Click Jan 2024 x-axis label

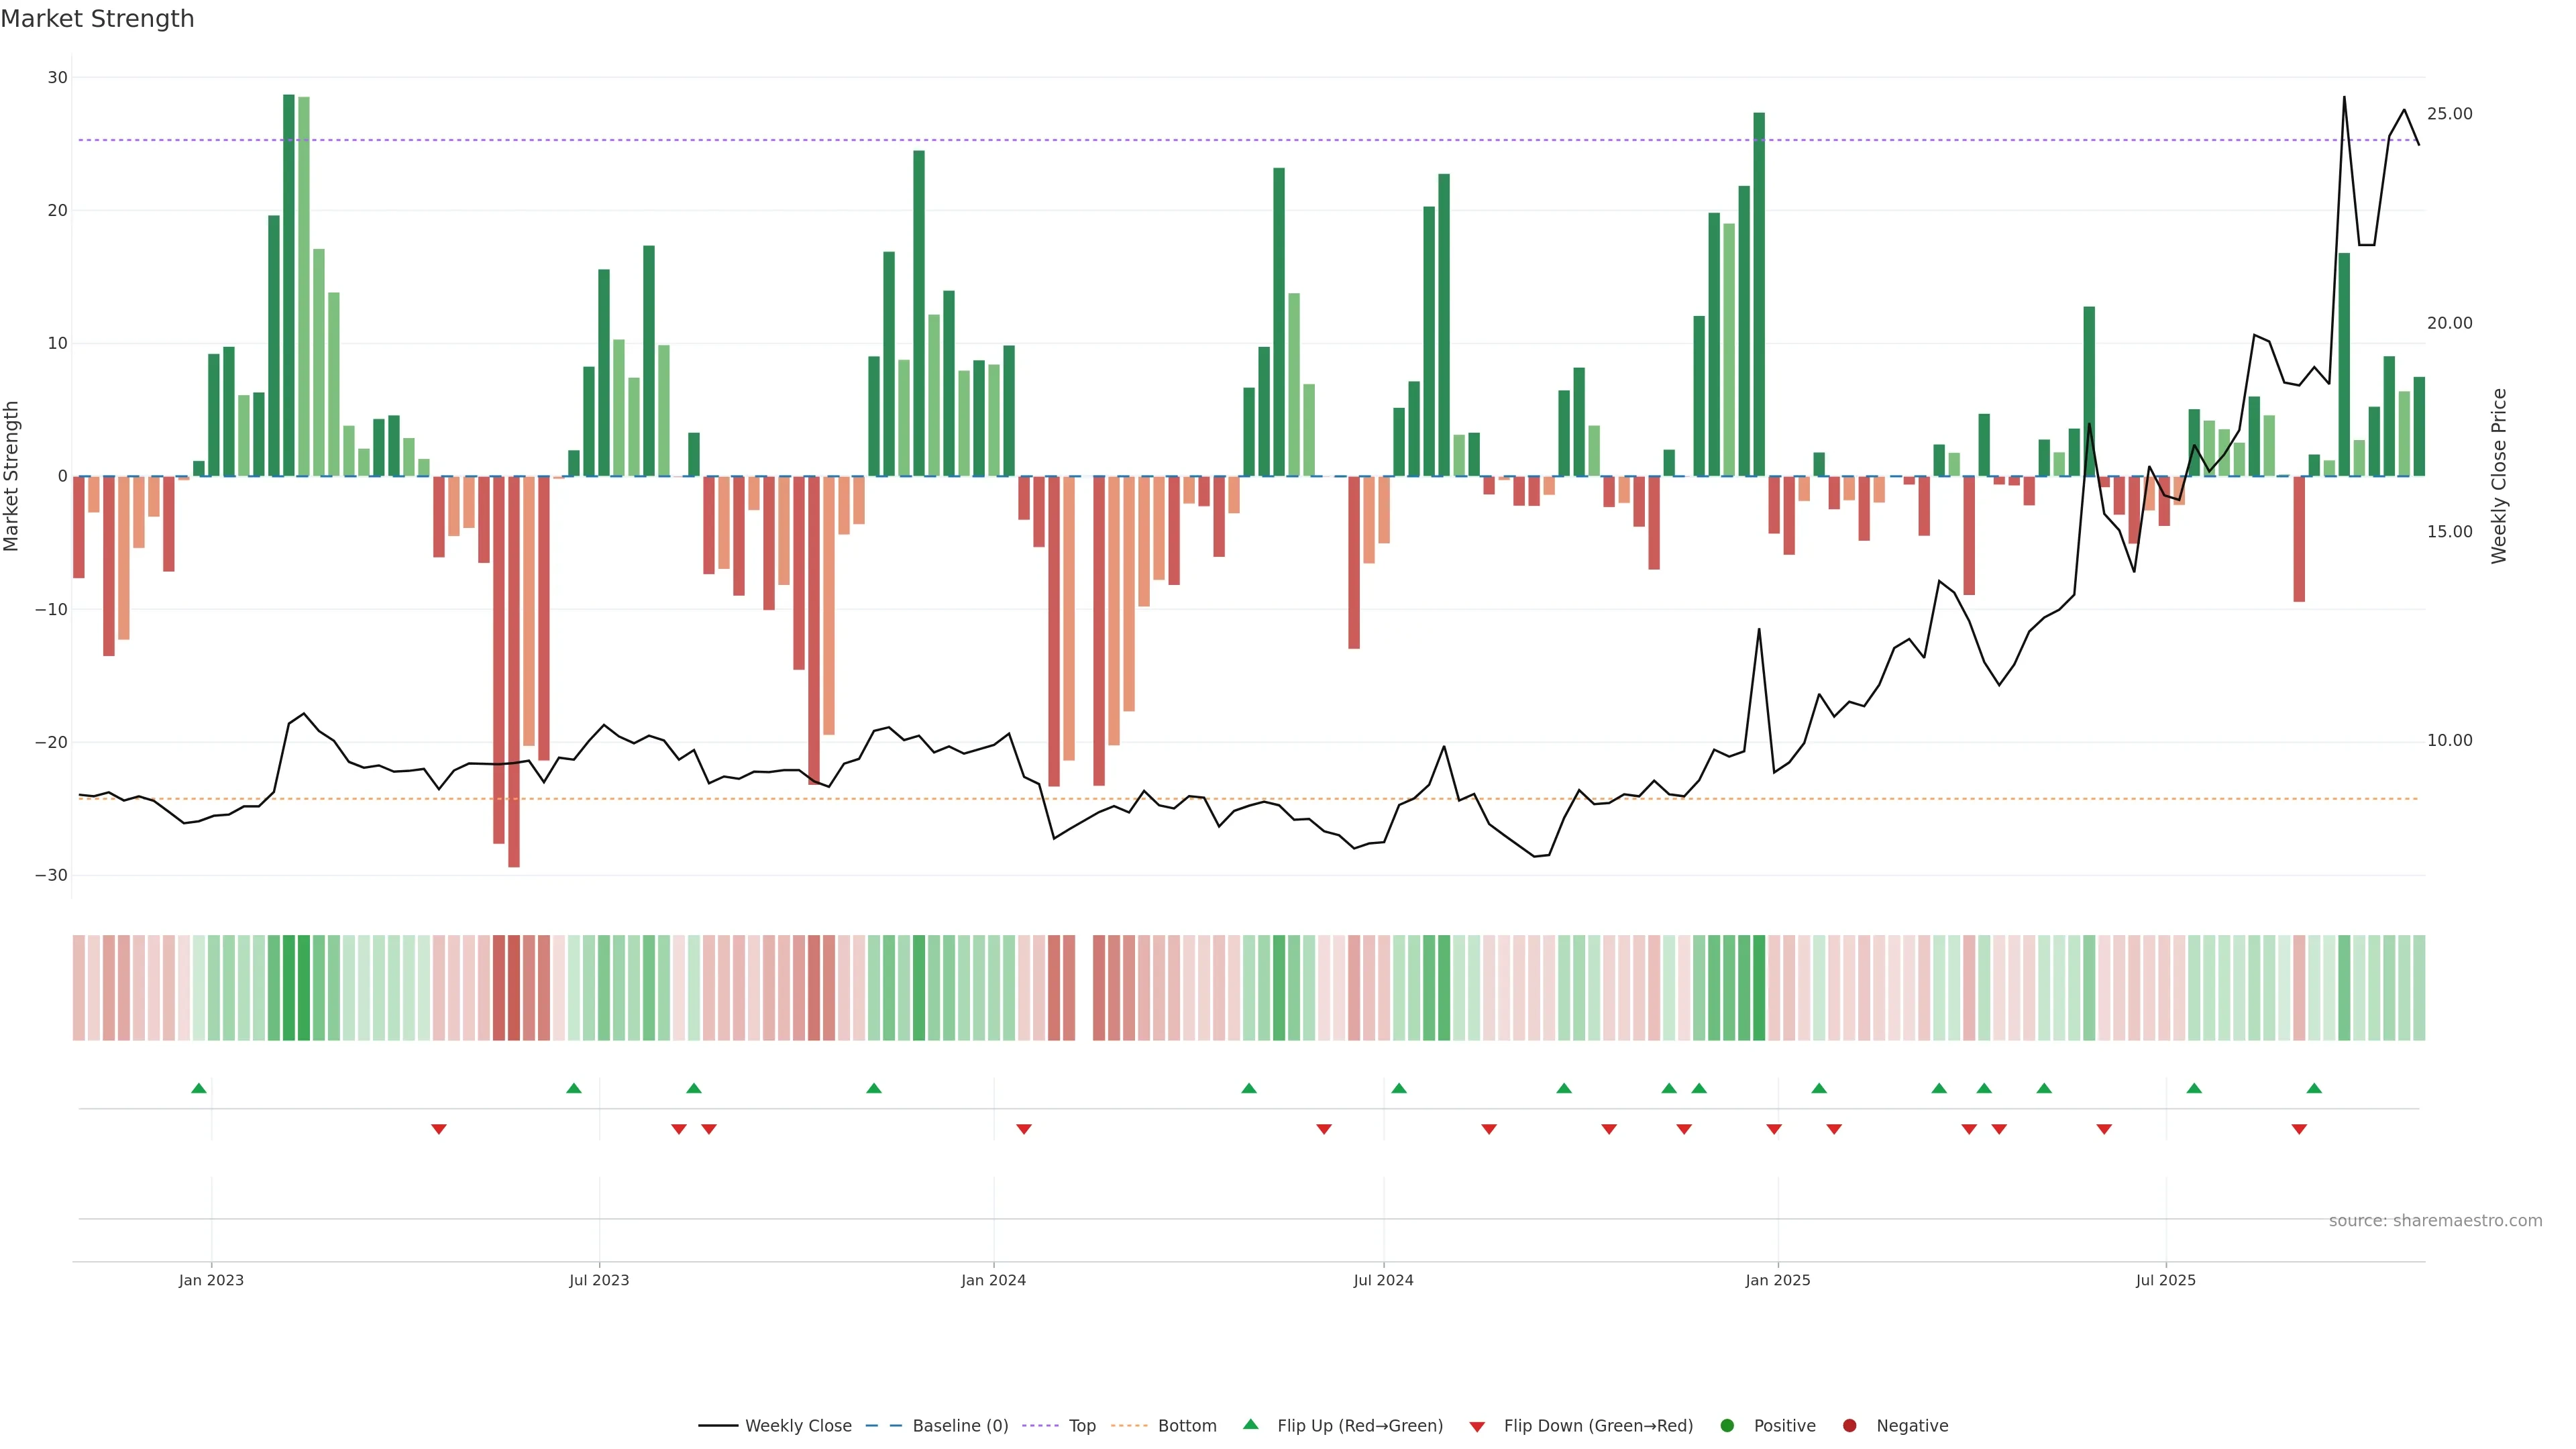pos(993,1280)
